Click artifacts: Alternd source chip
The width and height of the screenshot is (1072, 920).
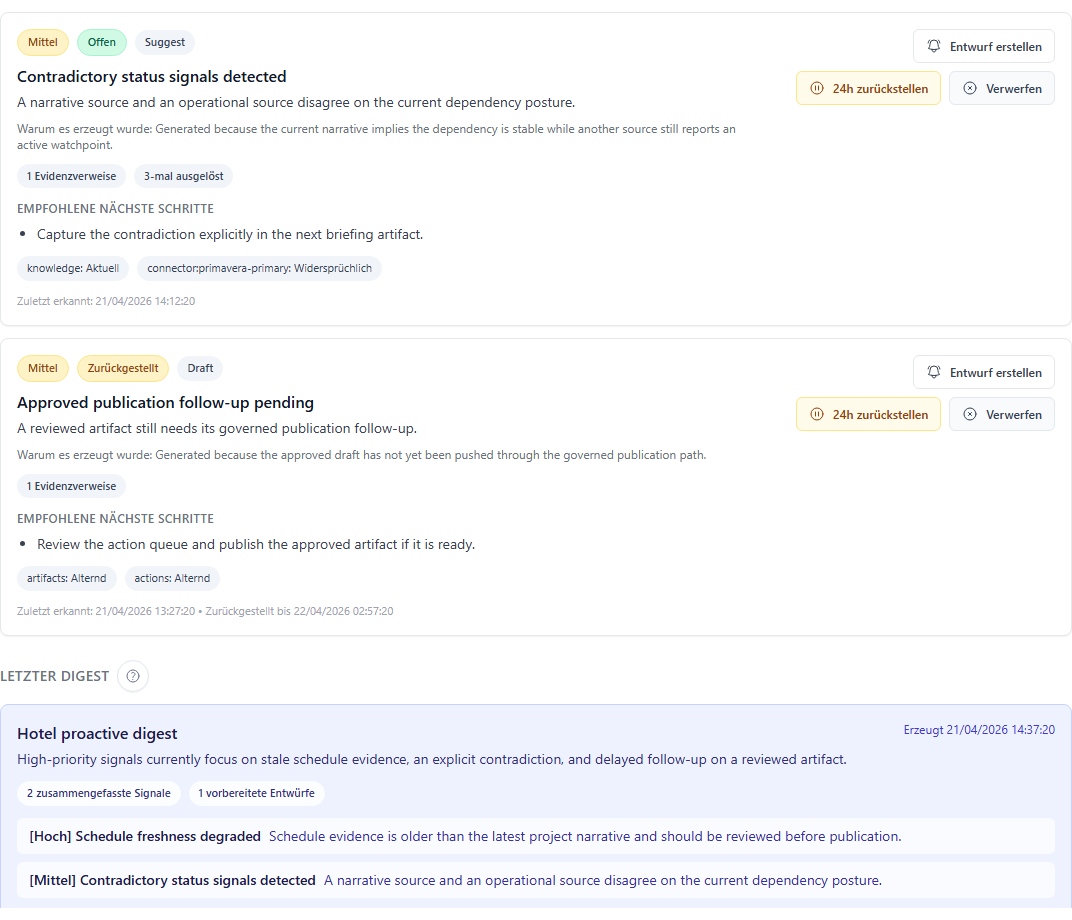[x=67, y=578]
